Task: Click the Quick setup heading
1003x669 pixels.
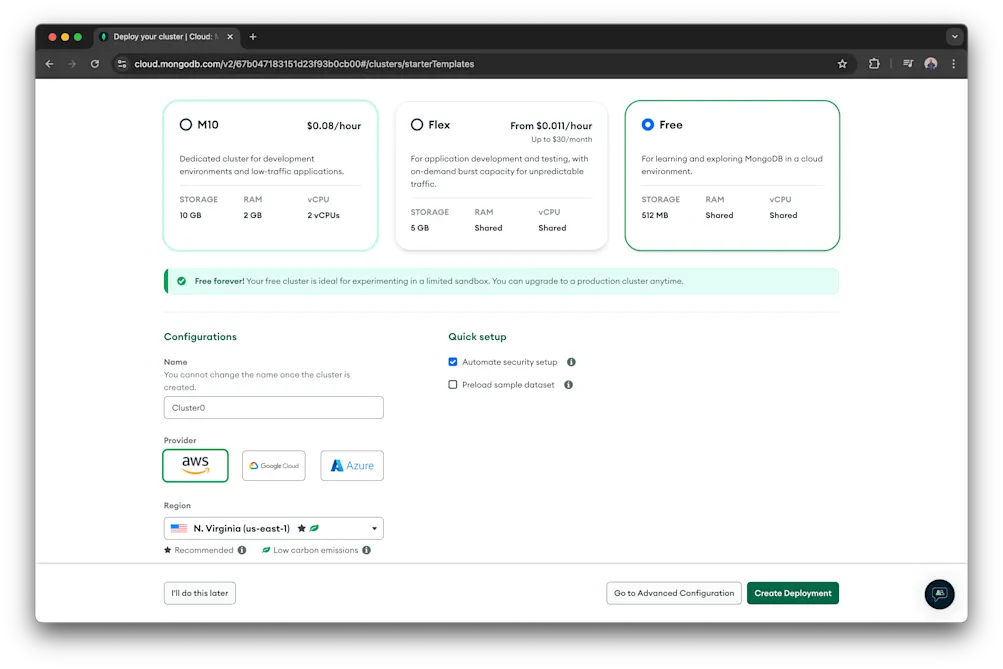Action: click(x=477, y=336)
